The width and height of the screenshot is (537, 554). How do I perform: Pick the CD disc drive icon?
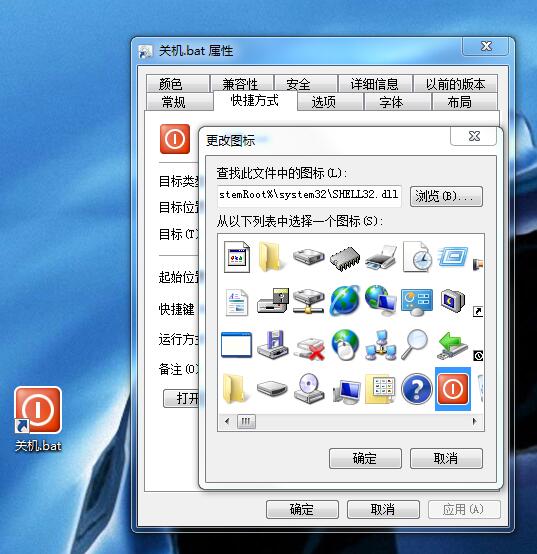[x=309, y=389]
